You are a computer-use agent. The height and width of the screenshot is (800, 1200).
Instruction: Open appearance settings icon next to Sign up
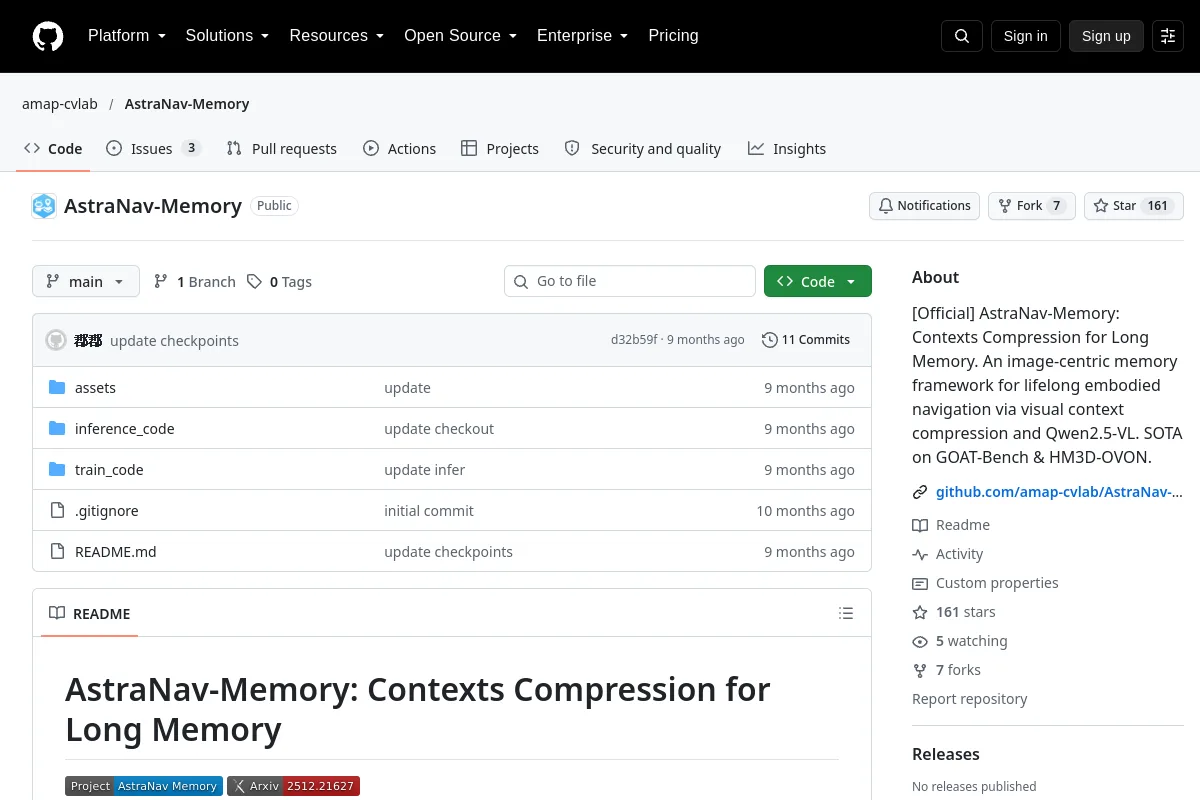click(x=1168, y=36)
